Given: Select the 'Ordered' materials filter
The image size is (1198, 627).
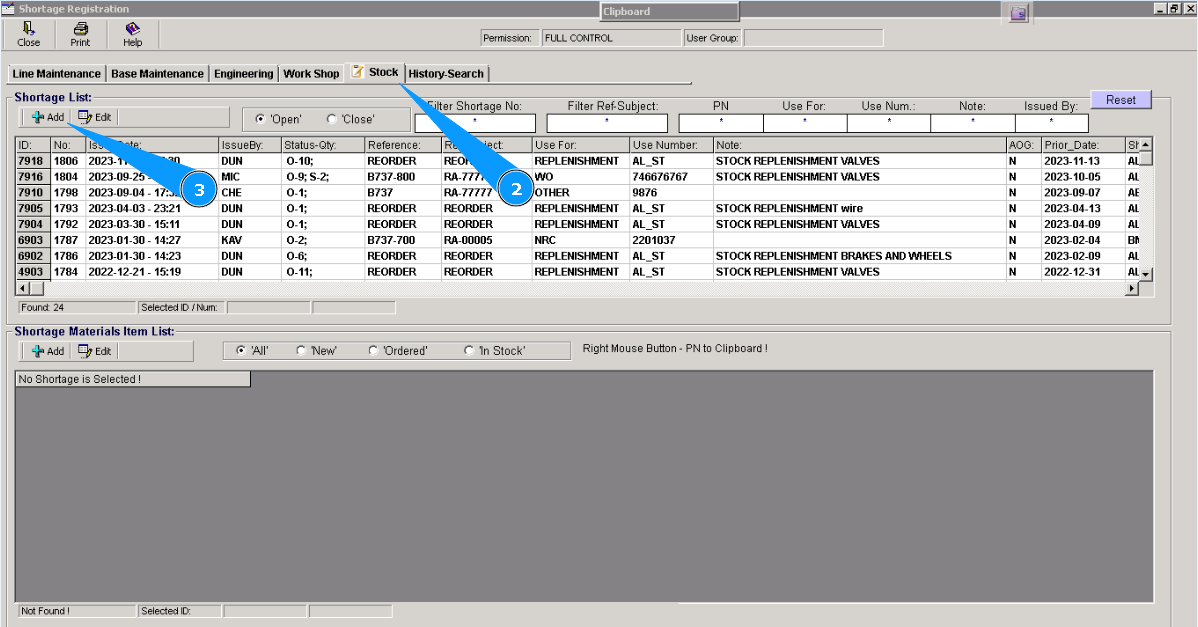Looking at the screenshot, I should tap(373, 351).
